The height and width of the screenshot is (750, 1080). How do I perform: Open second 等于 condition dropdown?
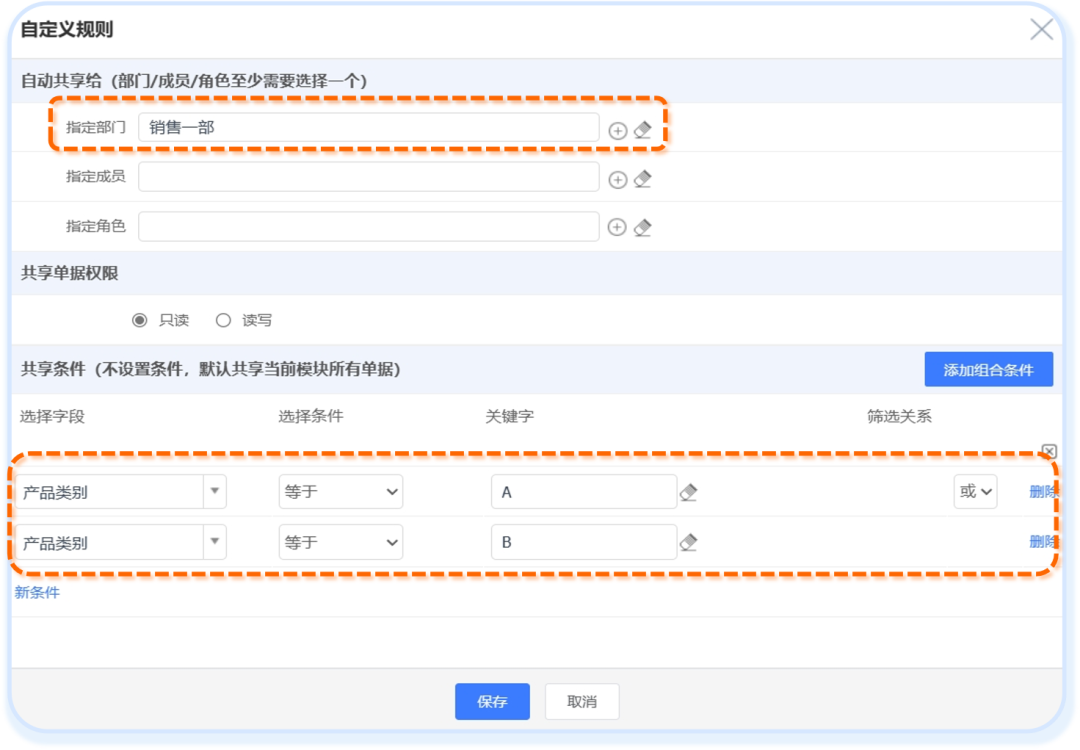(340, 542)
